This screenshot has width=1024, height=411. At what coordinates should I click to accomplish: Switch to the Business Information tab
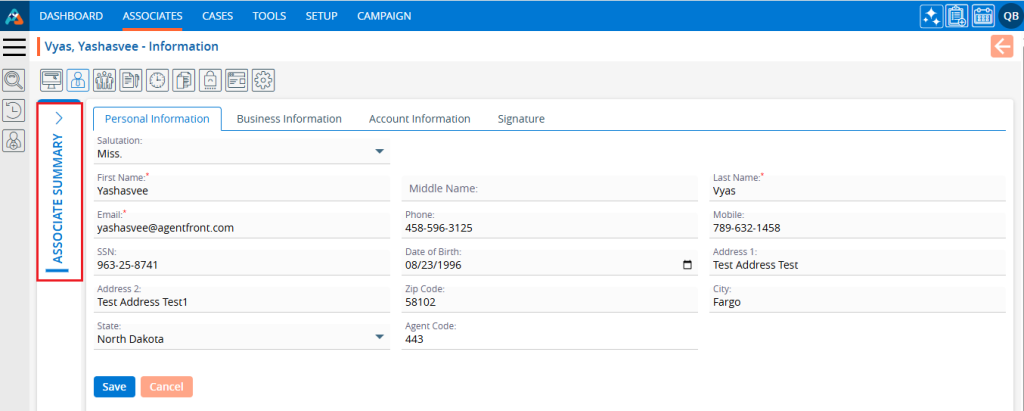click(x=289, y=118)
